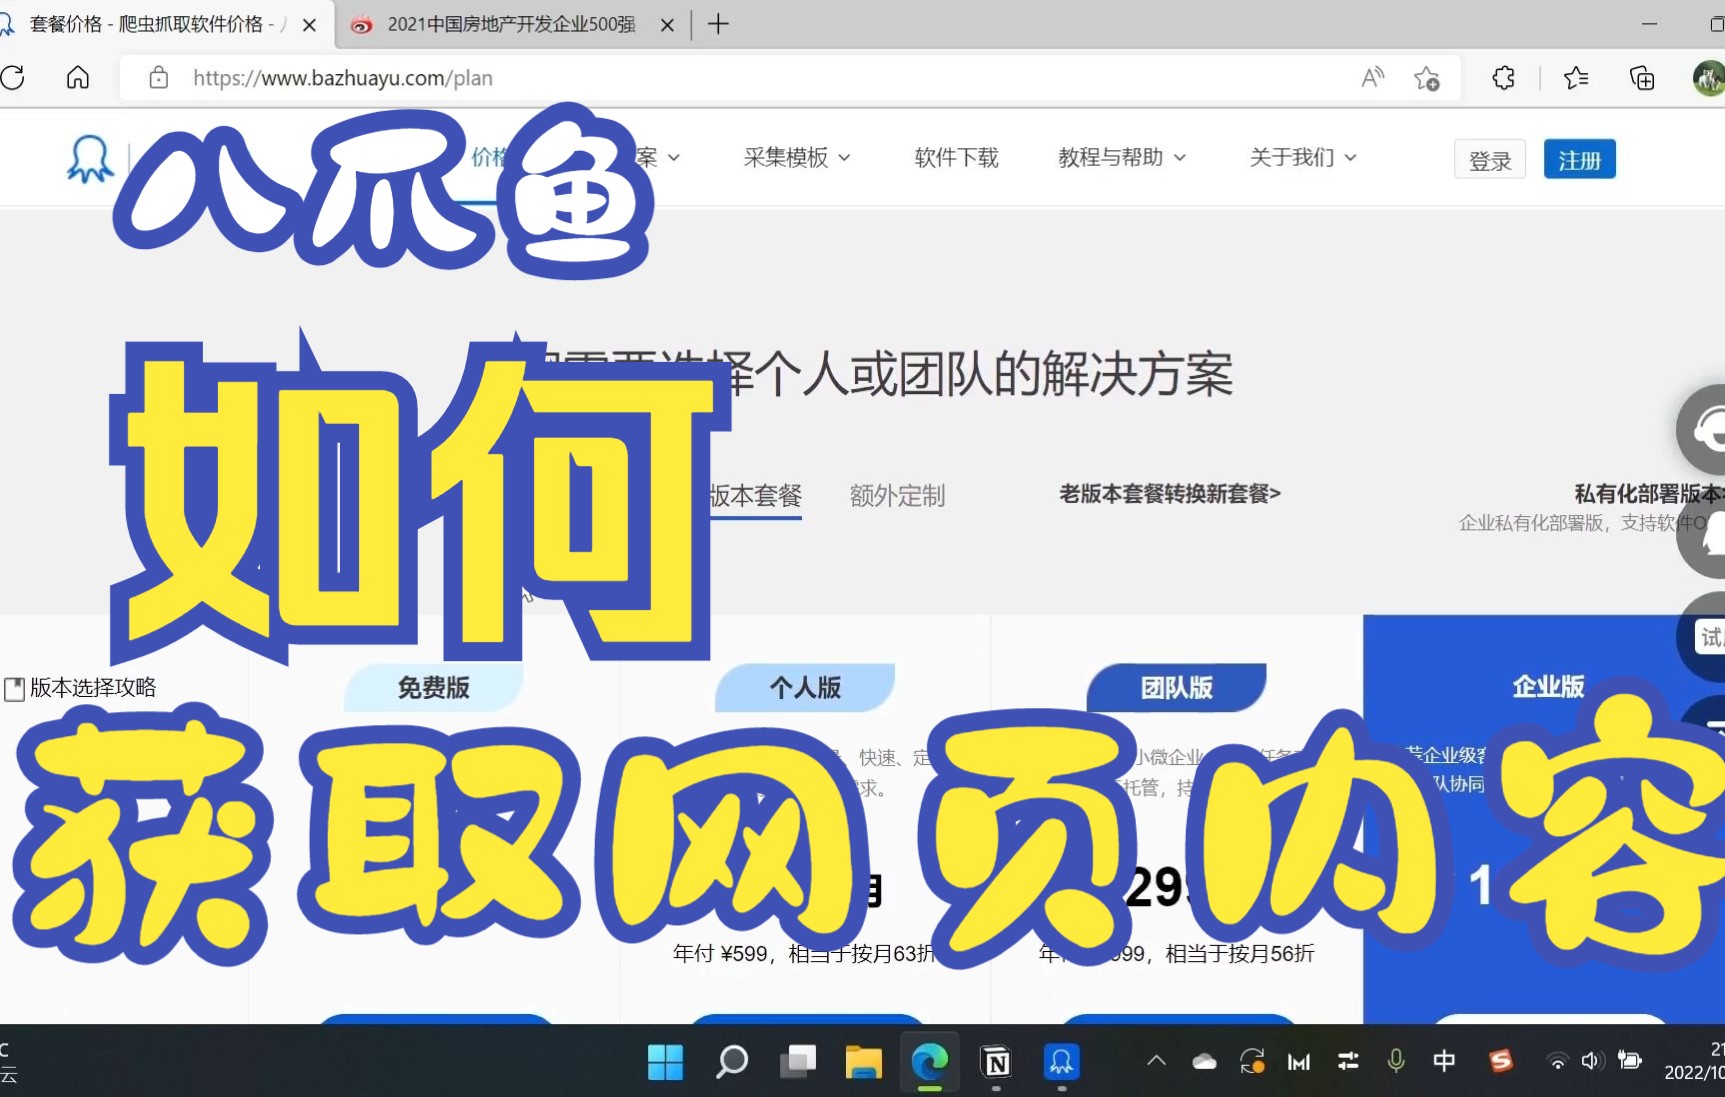Select the 企业版 plan label
Viewport: 1725px width, 1097px height.
[x=1548, y=687]
